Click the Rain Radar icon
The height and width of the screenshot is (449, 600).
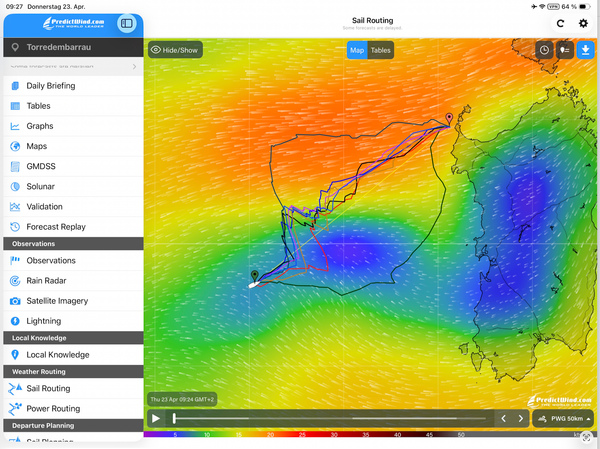coord(15,281)
